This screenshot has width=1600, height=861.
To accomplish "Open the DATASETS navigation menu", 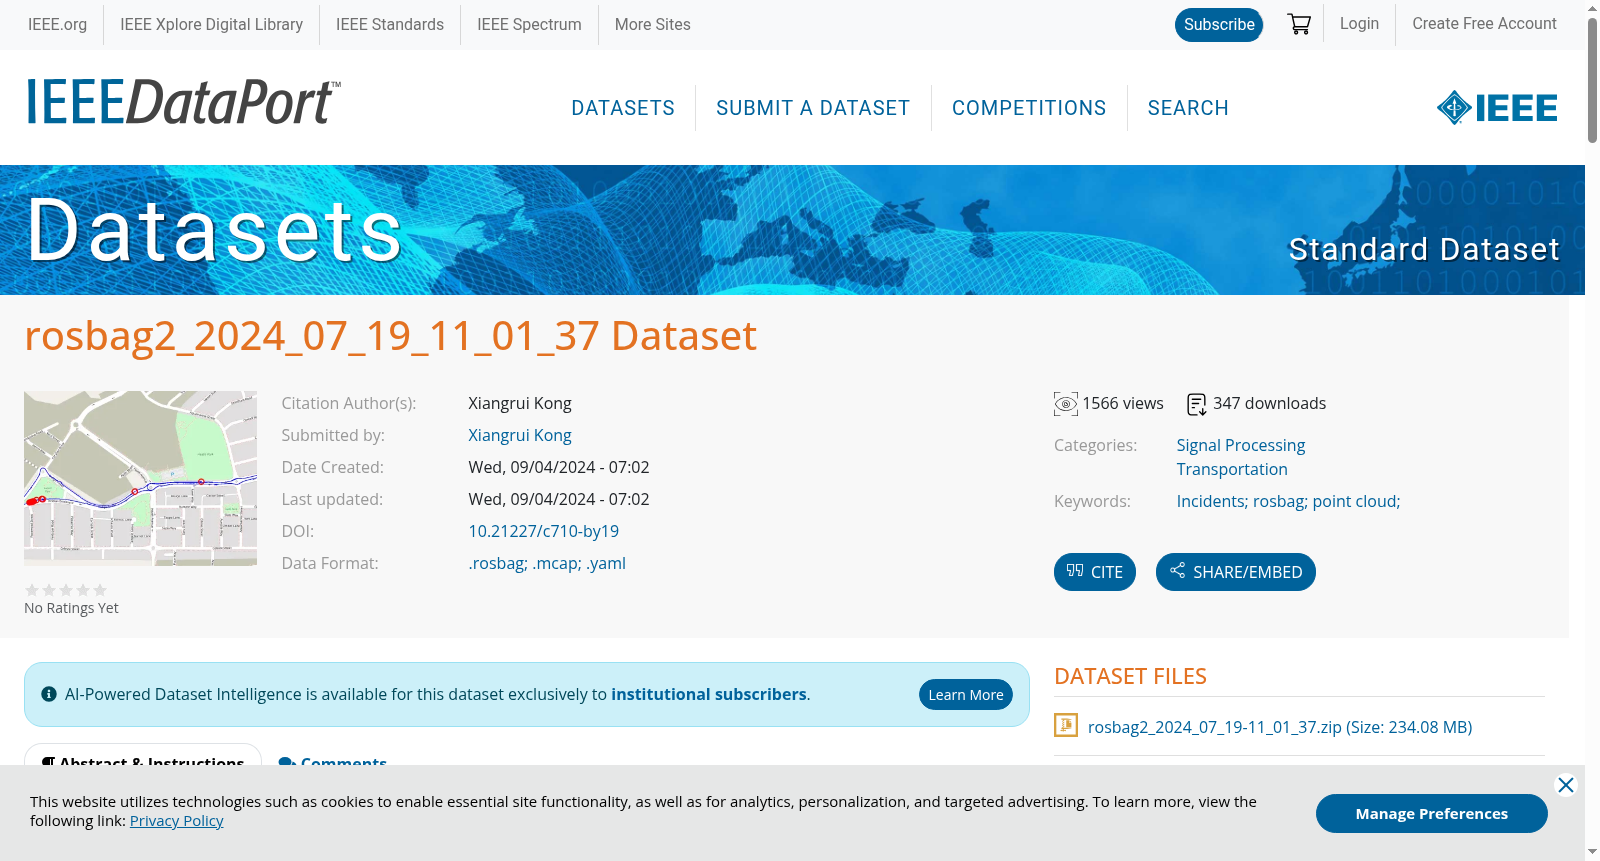I will click(623, 108).
